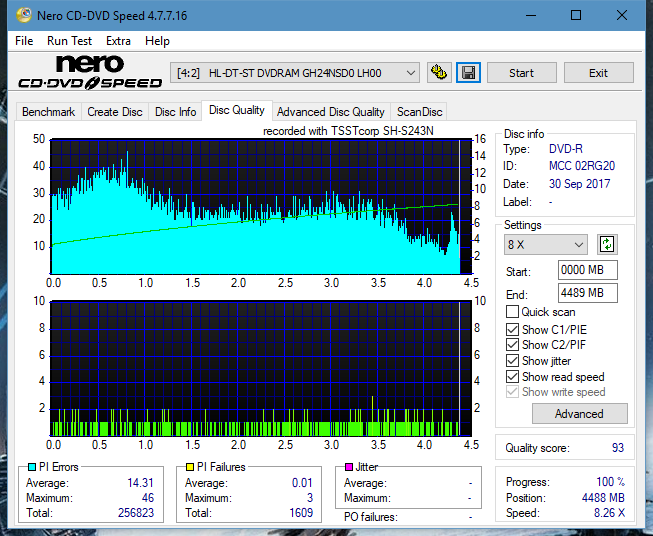Open the Extra menu
The height and width of the screenshot is (536, 653).
(118, 41)
